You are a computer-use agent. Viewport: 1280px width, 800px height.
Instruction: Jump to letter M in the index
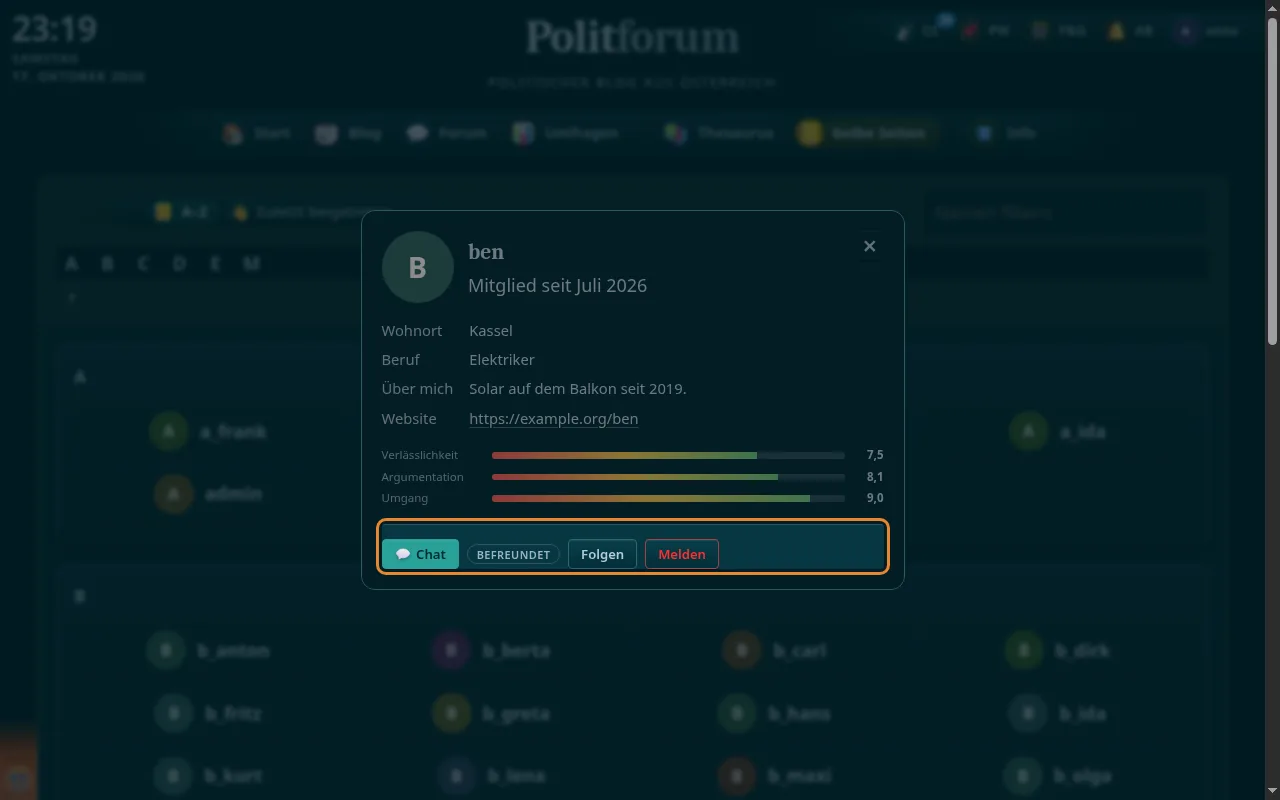pos(251,263)
